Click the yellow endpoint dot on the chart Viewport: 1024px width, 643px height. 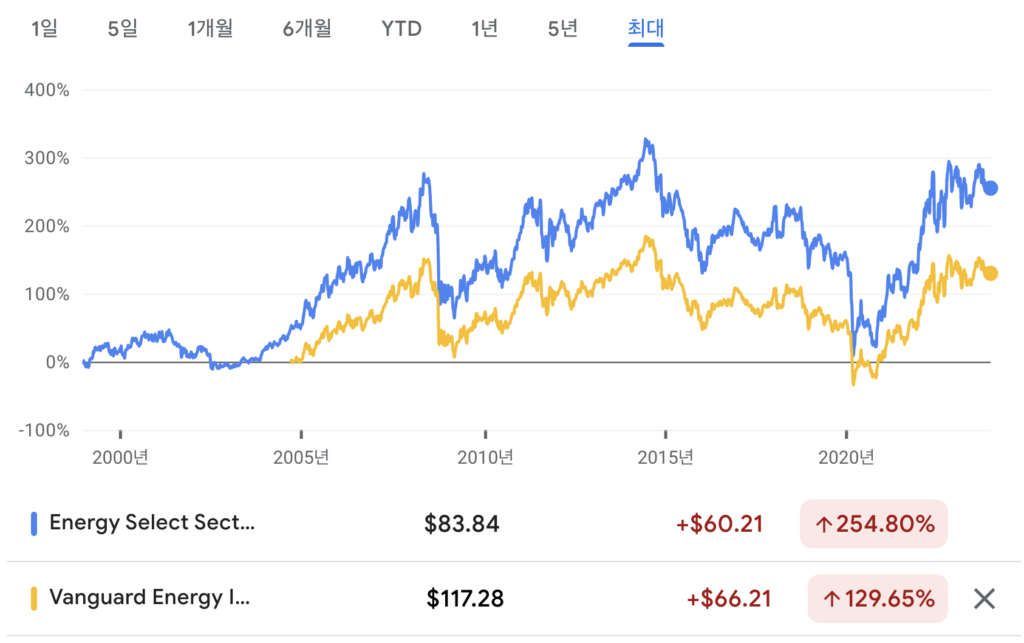990,274
